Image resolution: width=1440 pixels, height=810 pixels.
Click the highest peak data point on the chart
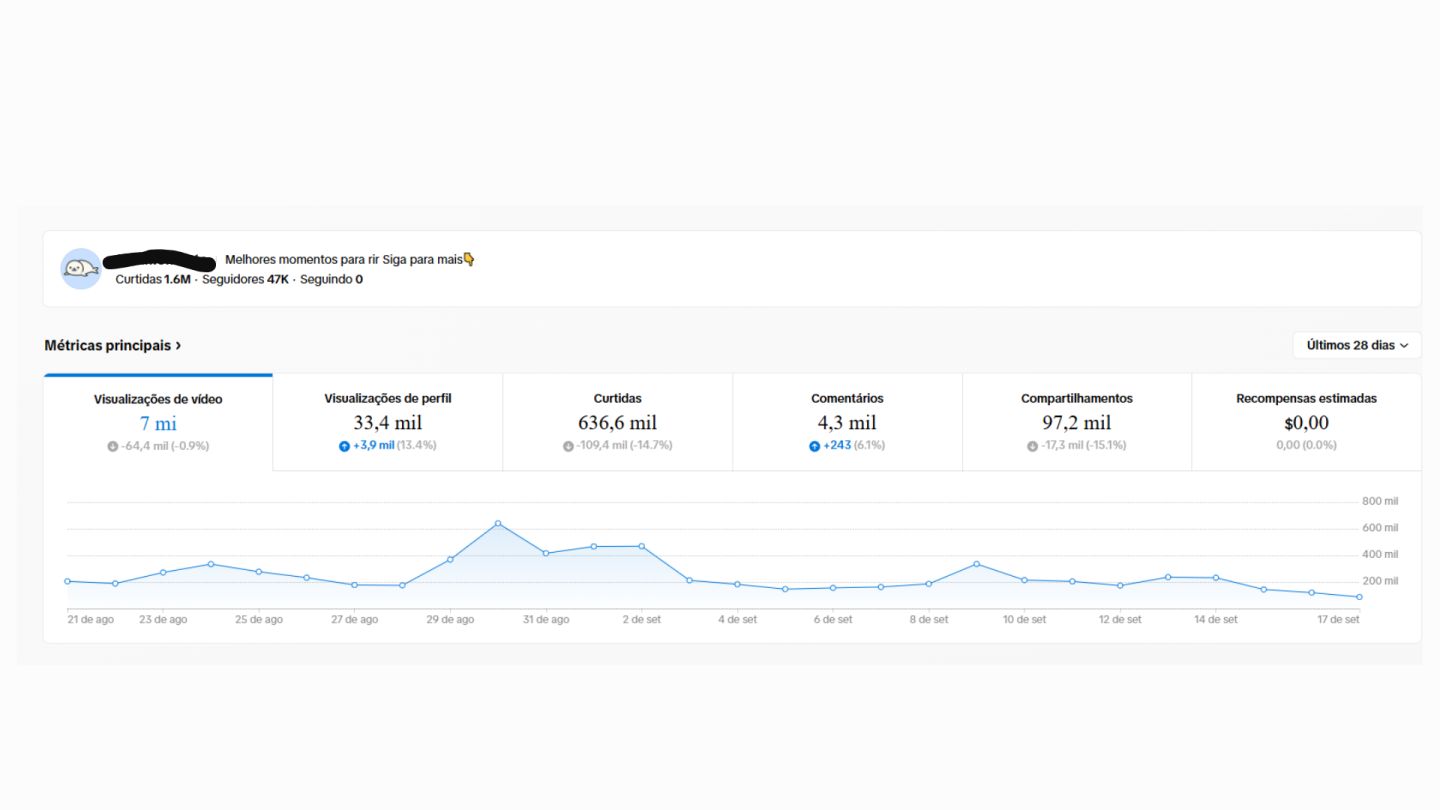pos(498,523)
